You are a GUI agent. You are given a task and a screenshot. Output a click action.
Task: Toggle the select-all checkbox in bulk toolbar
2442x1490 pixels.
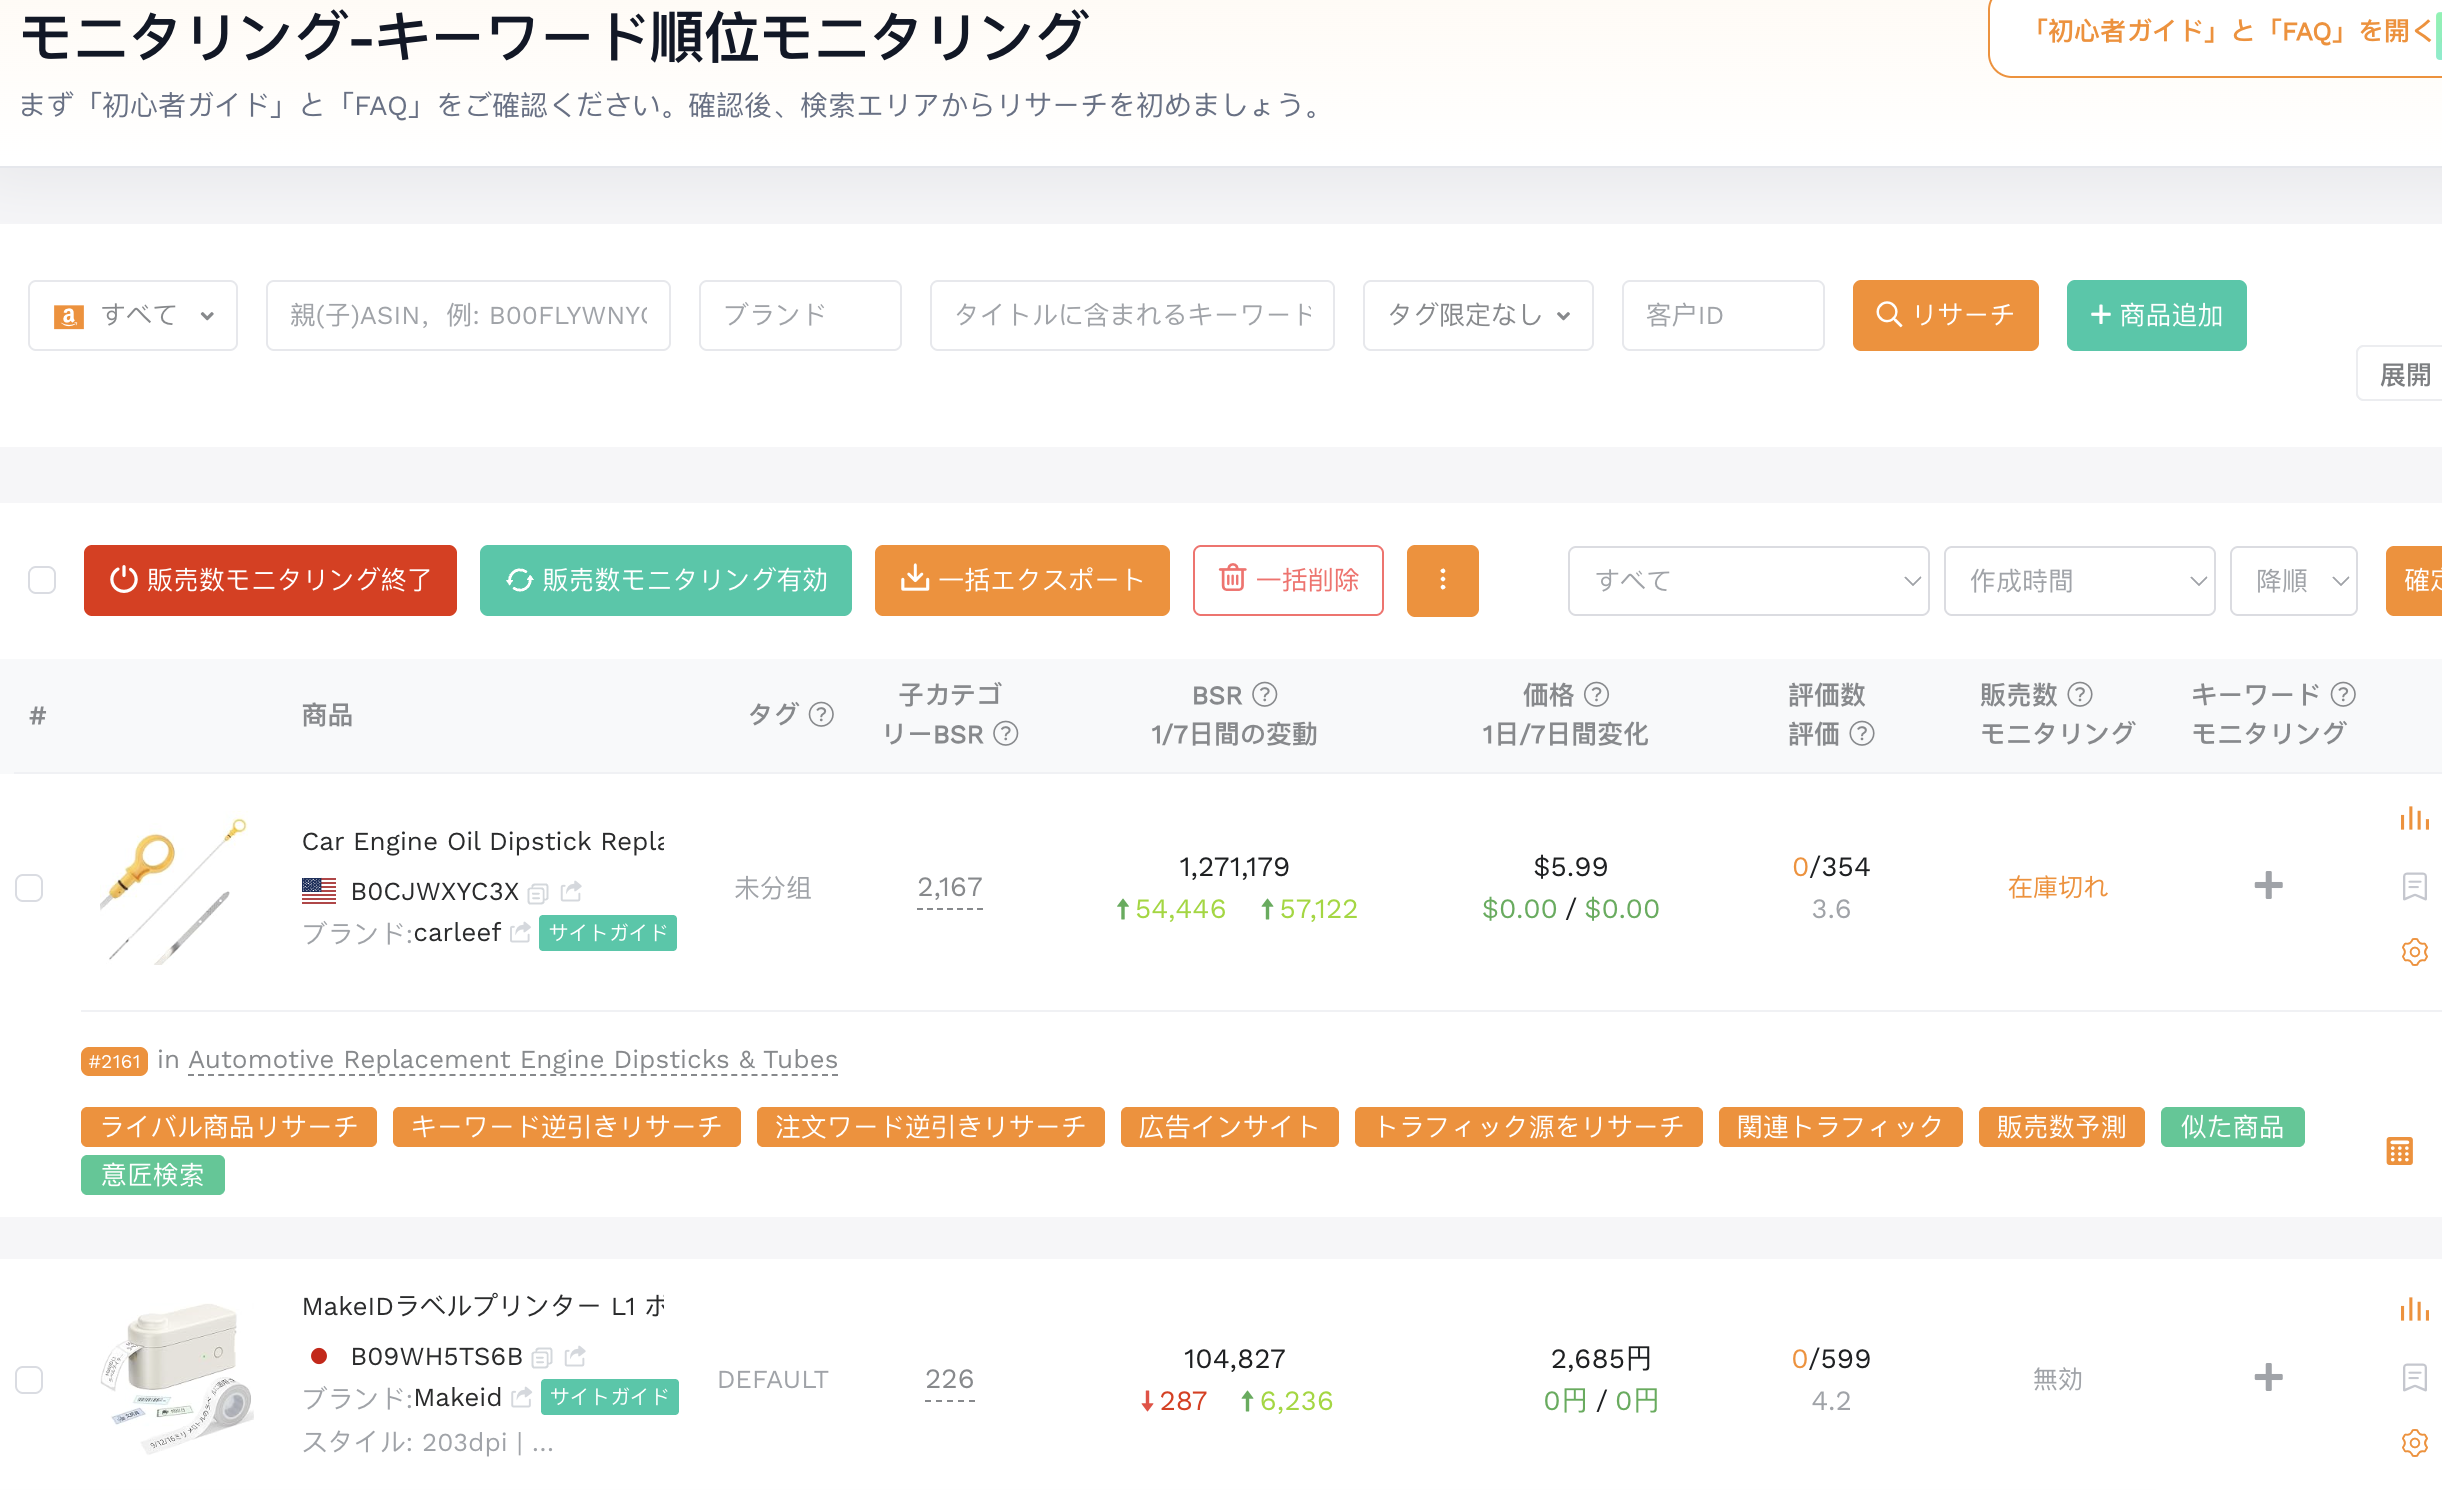tap(42, 580)
